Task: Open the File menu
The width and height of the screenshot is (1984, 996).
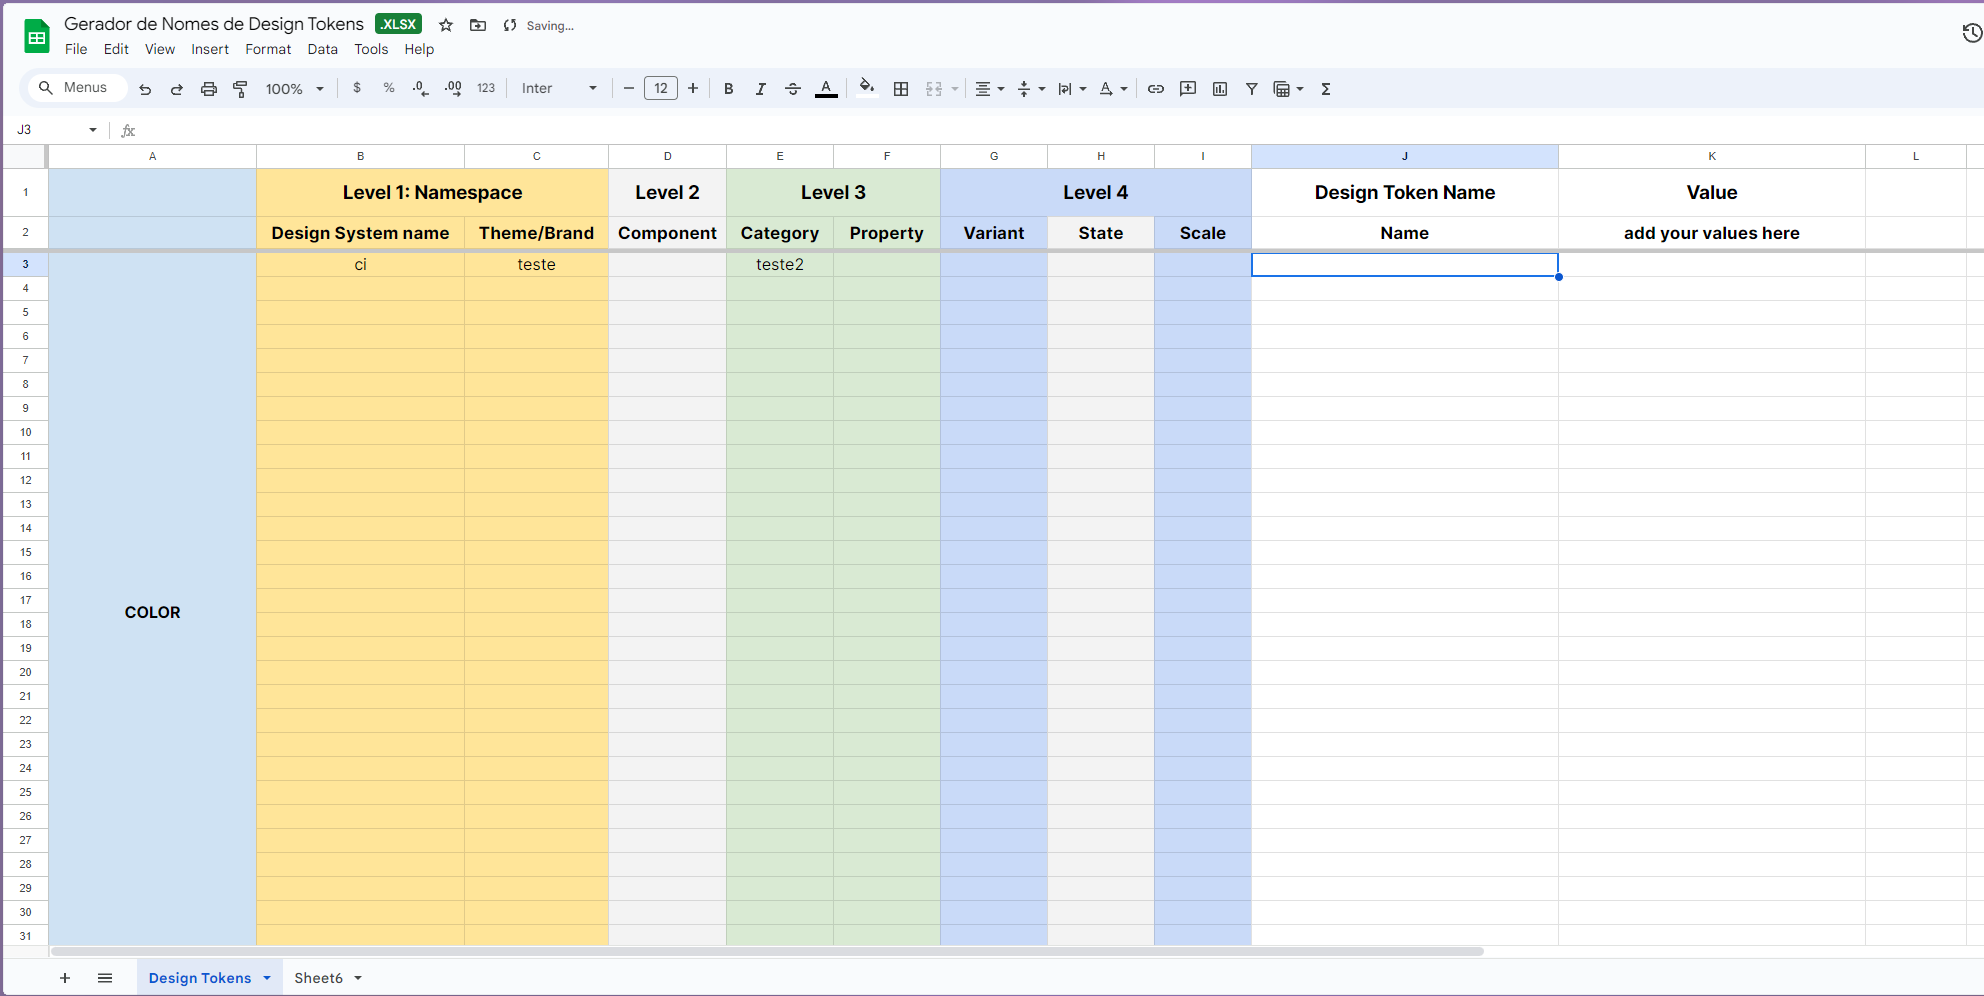Action: 76,49
